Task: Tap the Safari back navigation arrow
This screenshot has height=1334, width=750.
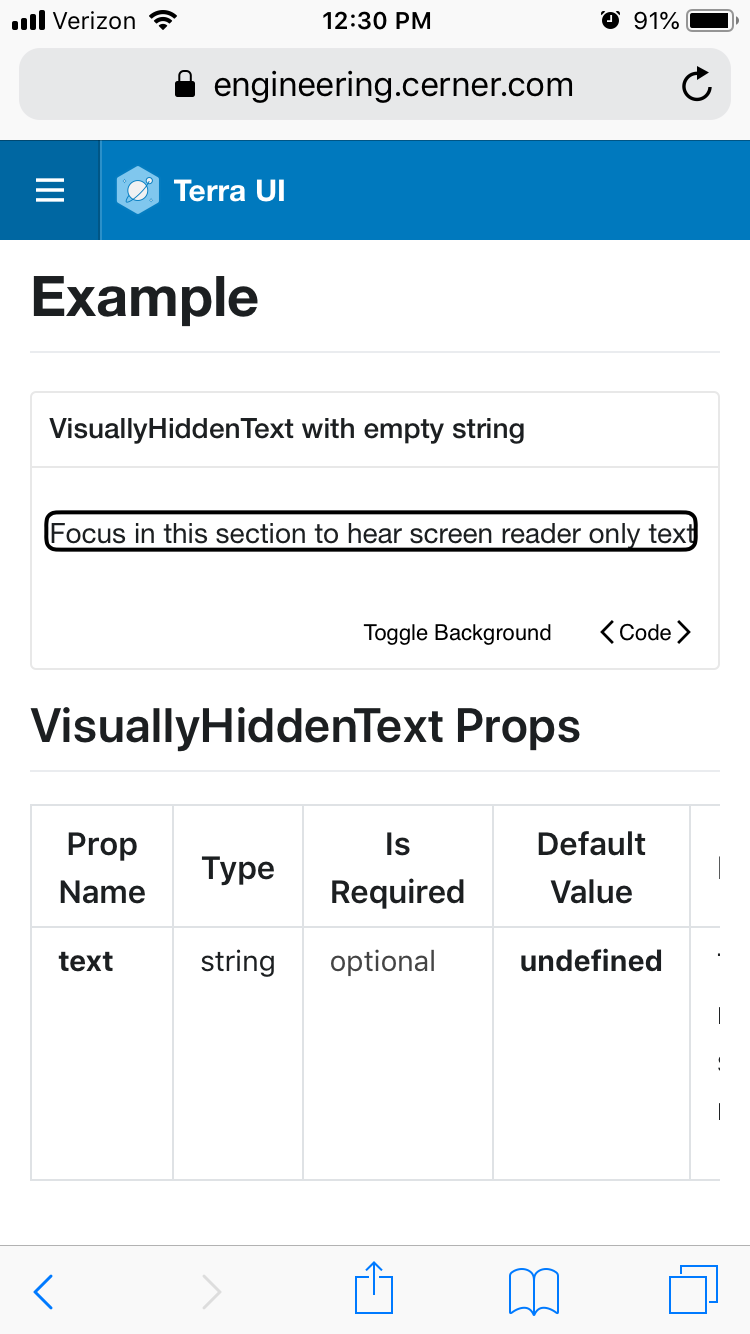Action: [x=42, y=1291]
